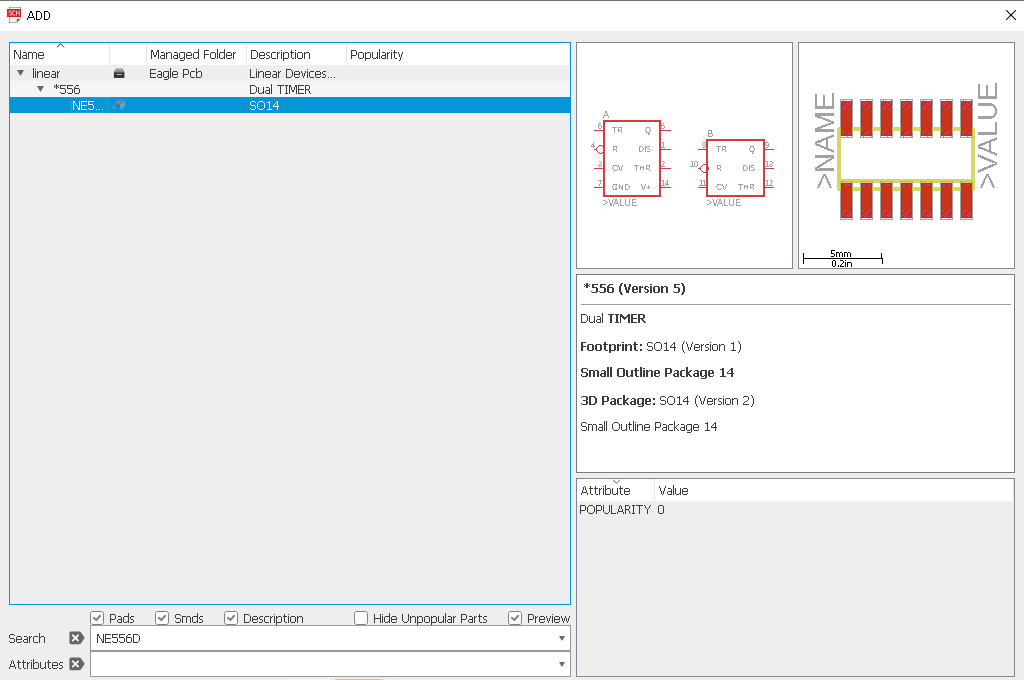Sort by Managed Folder column header

[x=196, y=54]
